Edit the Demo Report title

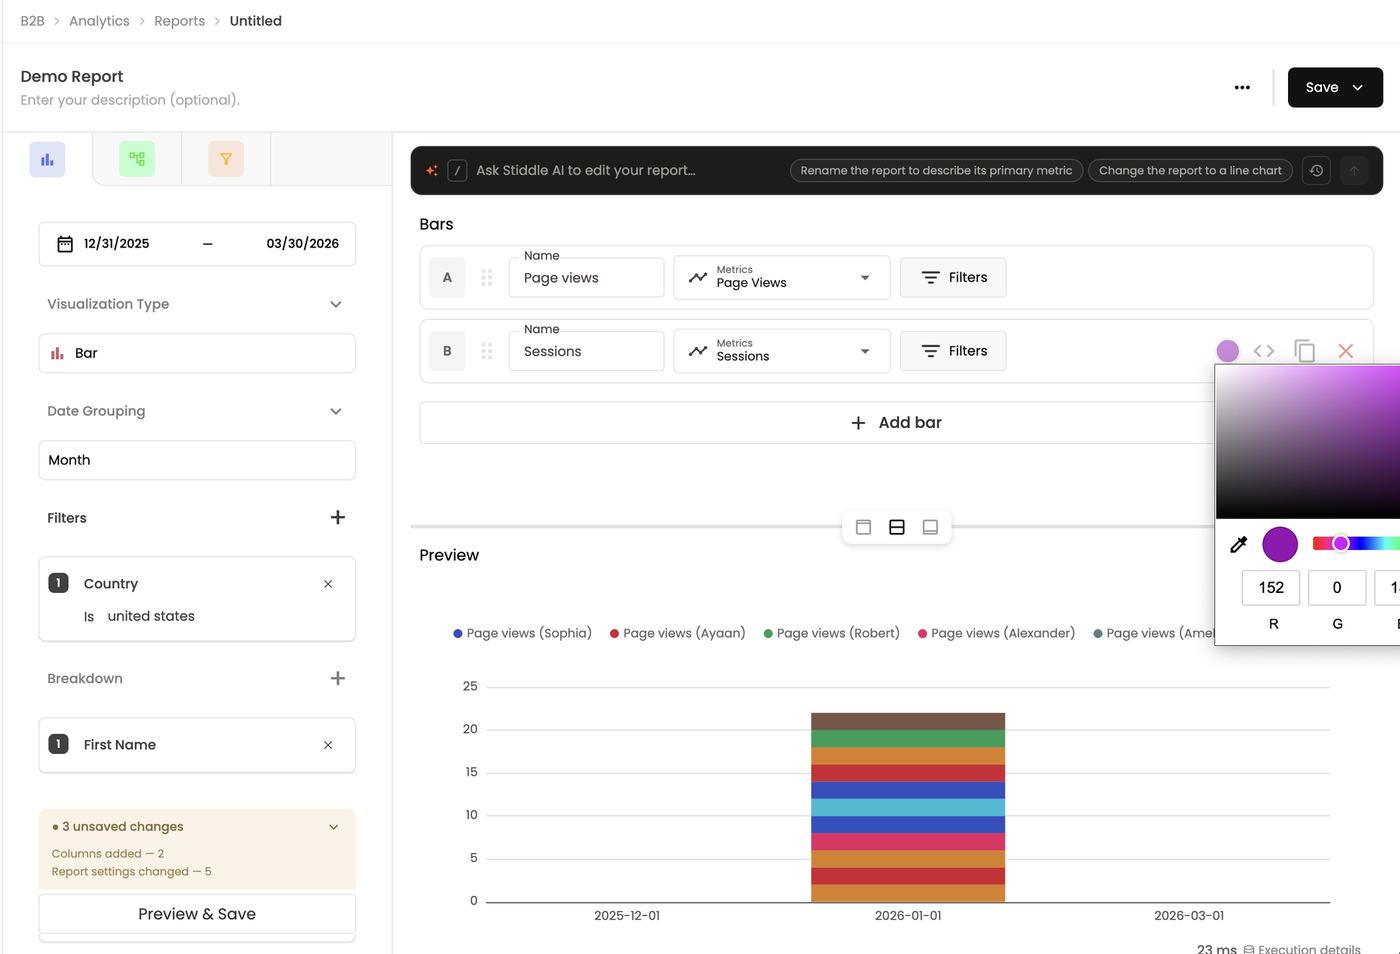[x=72, y=76]
